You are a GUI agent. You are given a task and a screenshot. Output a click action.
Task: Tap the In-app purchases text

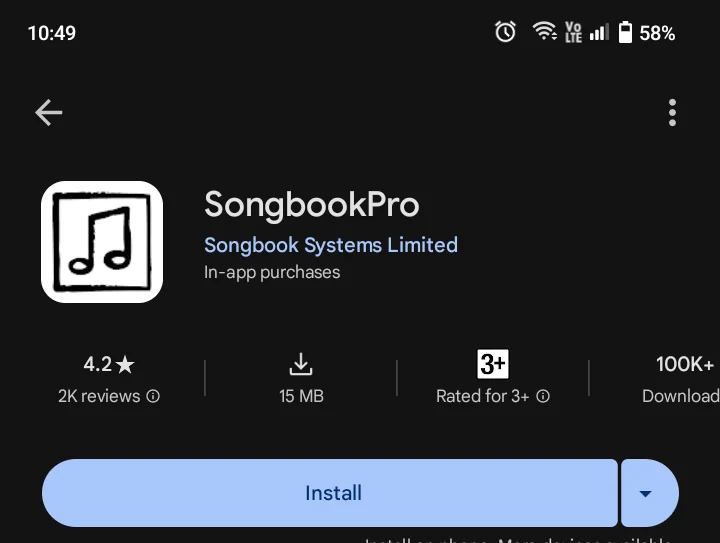272,273
